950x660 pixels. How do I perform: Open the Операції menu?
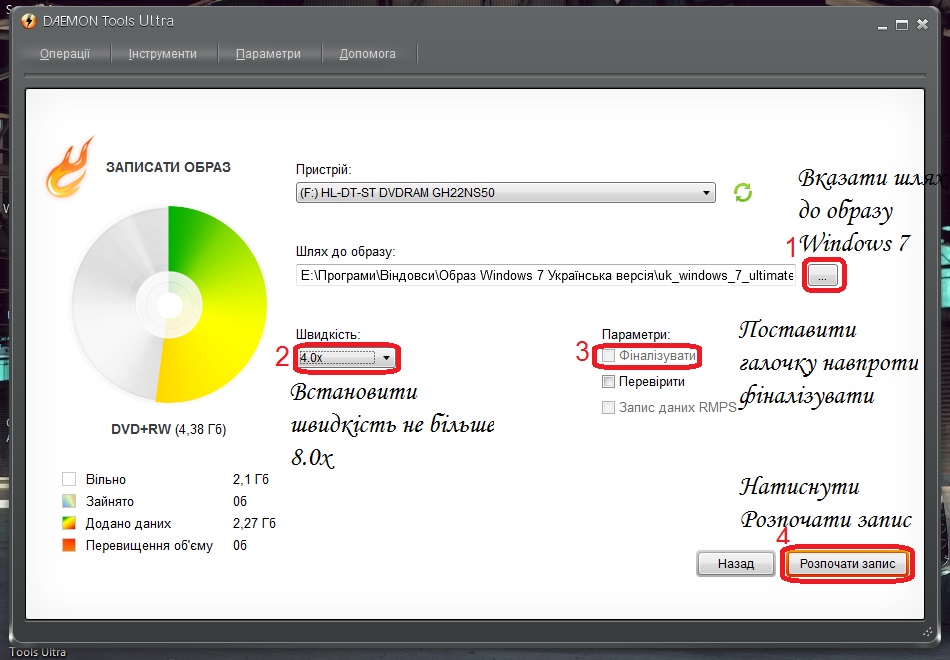coord(65,54)
